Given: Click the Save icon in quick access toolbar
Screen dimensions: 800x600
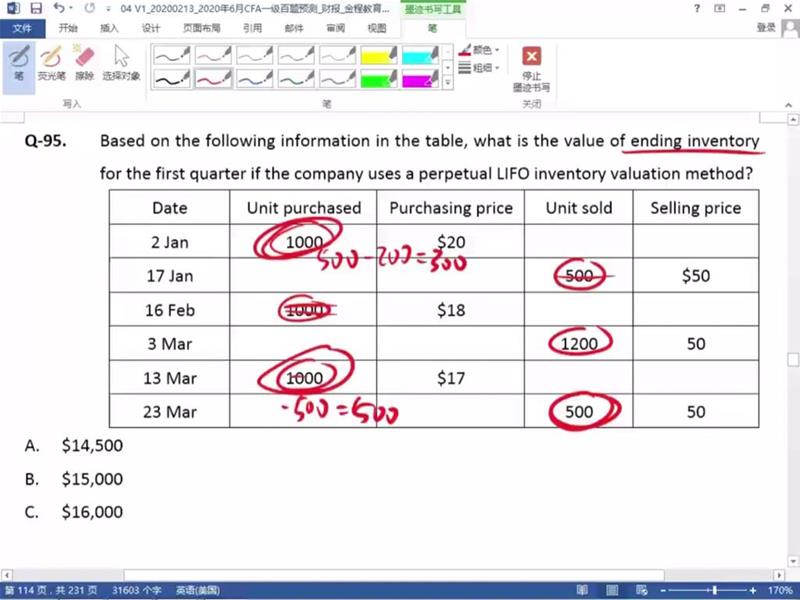Looking at the screenshot, I should (x=35, y=8).
